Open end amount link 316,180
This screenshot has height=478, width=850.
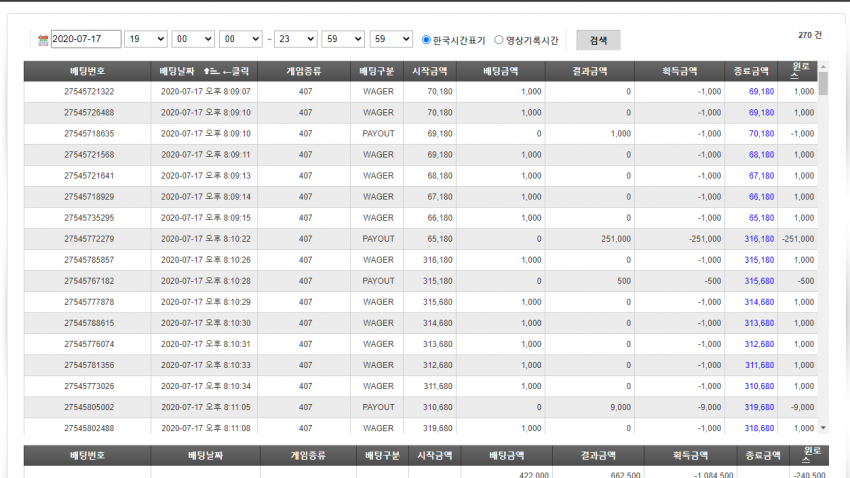point(759,239)
